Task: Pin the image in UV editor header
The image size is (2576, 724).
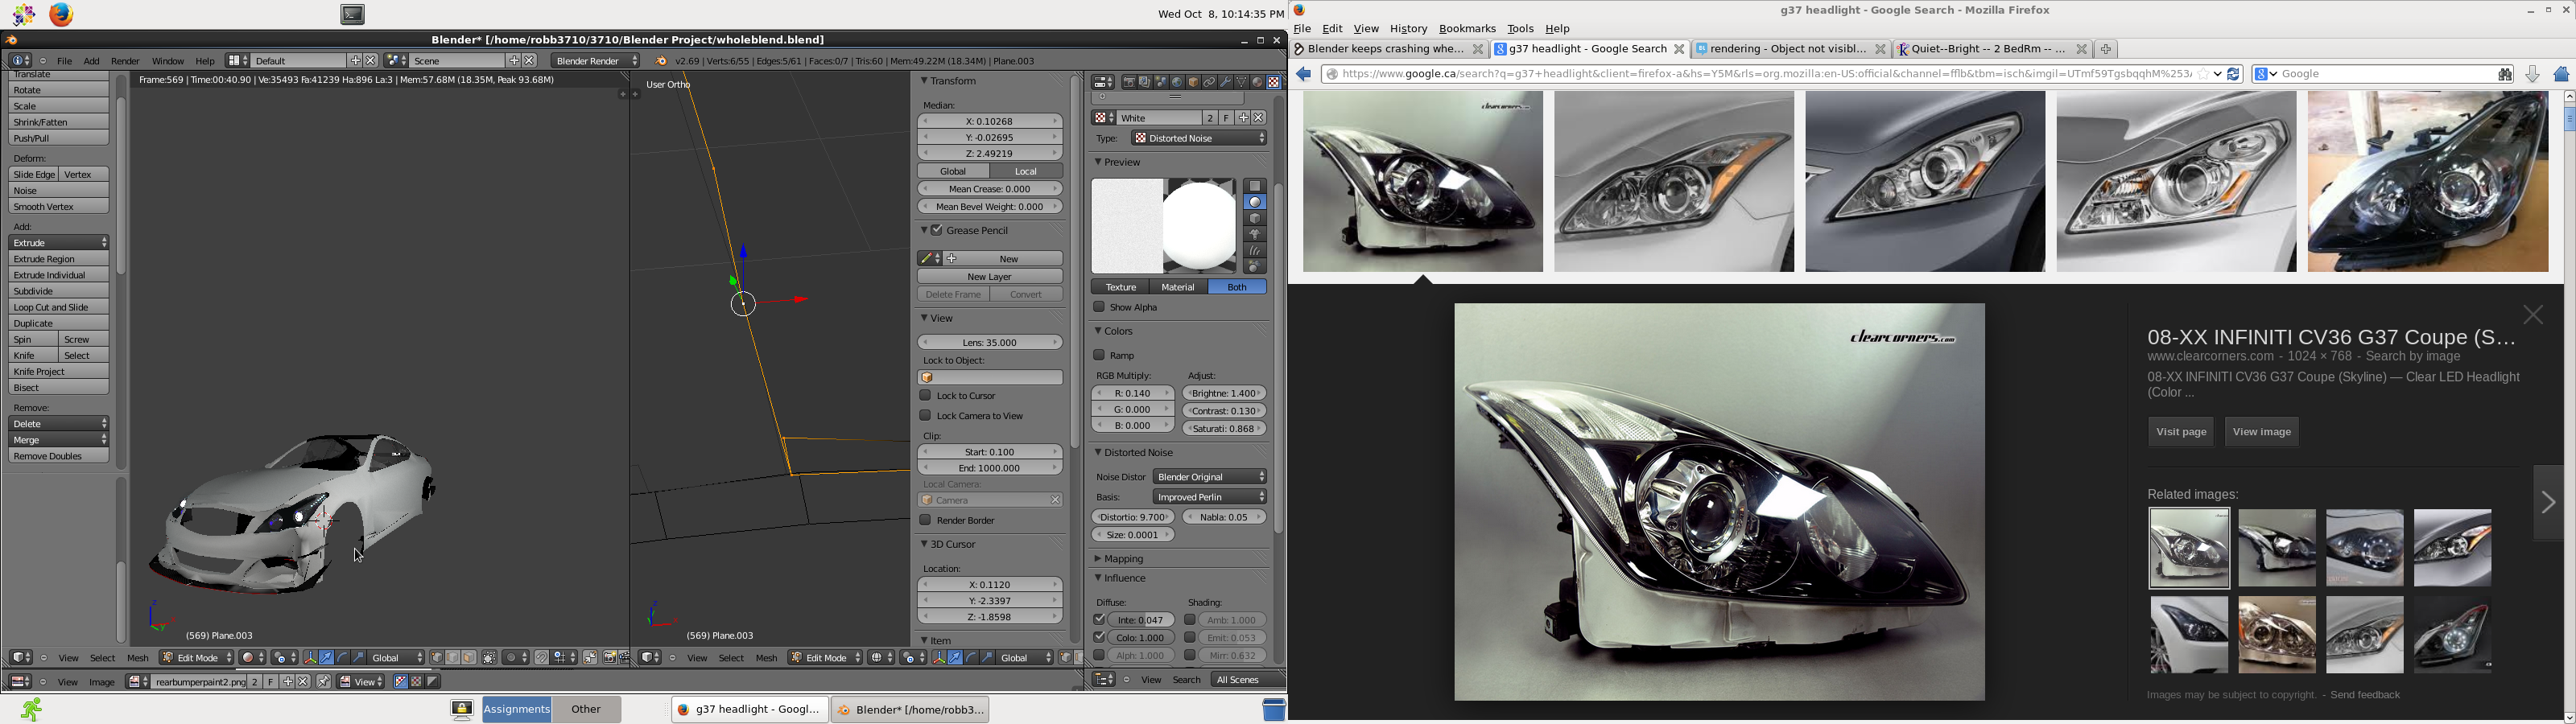Action: coord(324,682)
